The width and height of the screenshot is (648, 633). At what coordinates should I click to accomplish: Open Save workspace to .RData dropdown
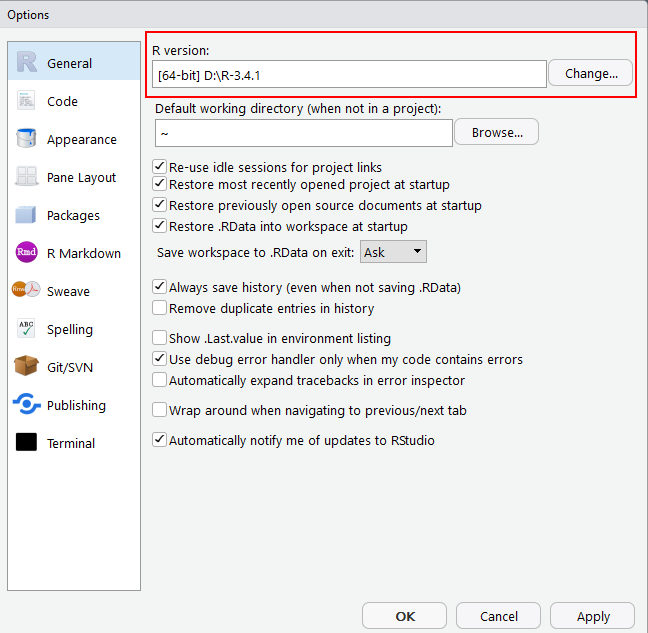(393, 252)
